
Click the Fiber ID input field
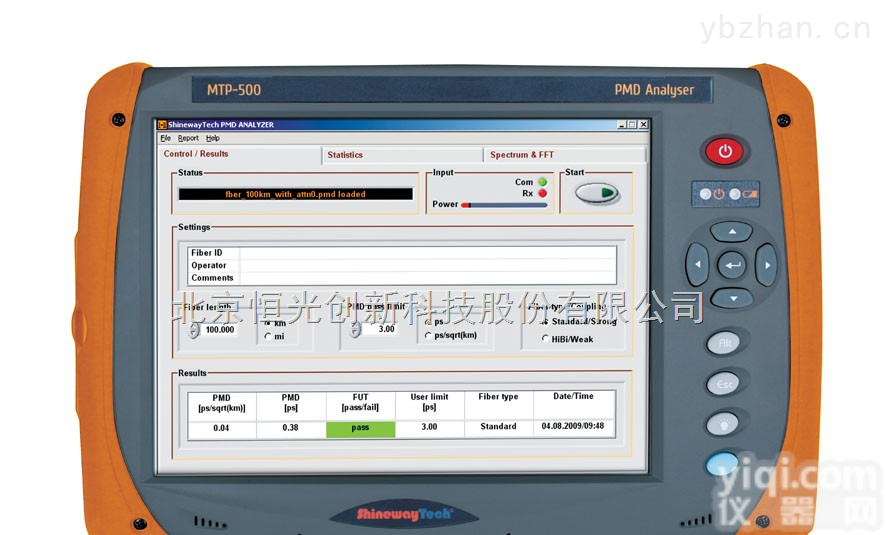tap(428, 253)
